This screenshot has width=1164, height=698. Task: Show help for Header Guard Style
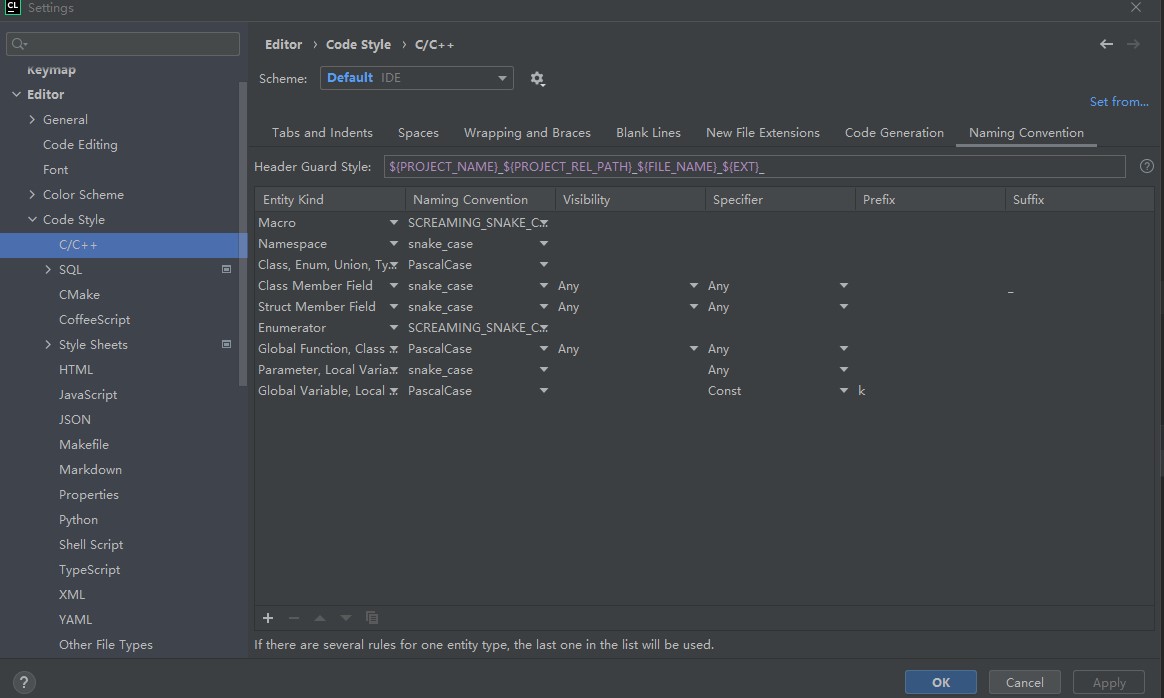click(x=1147, y=166)
